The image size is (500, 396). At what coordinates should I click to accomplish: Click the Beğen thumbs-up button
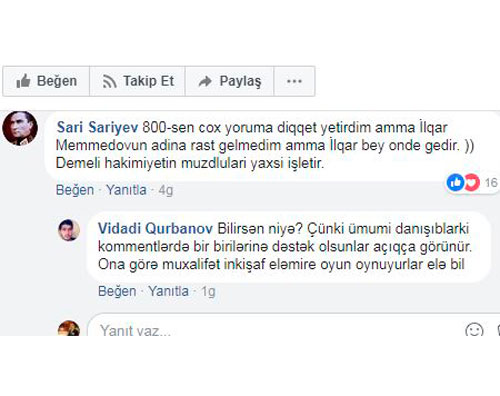46,81
